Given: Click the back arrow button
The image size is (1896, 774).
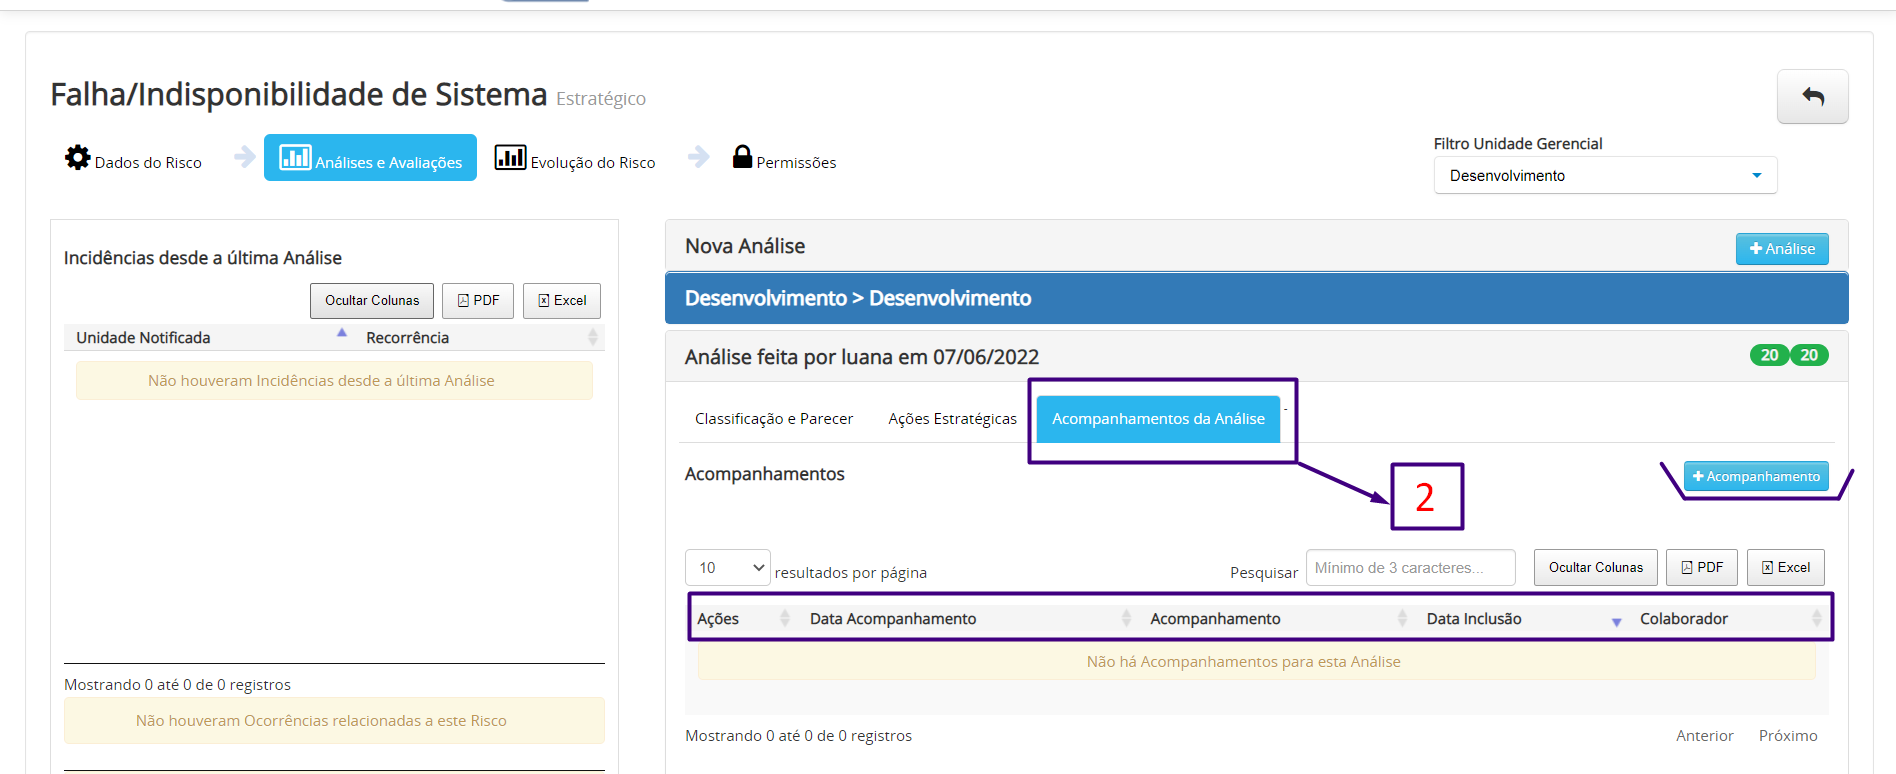Looking at the screenshot, I should pos(1812,97).
